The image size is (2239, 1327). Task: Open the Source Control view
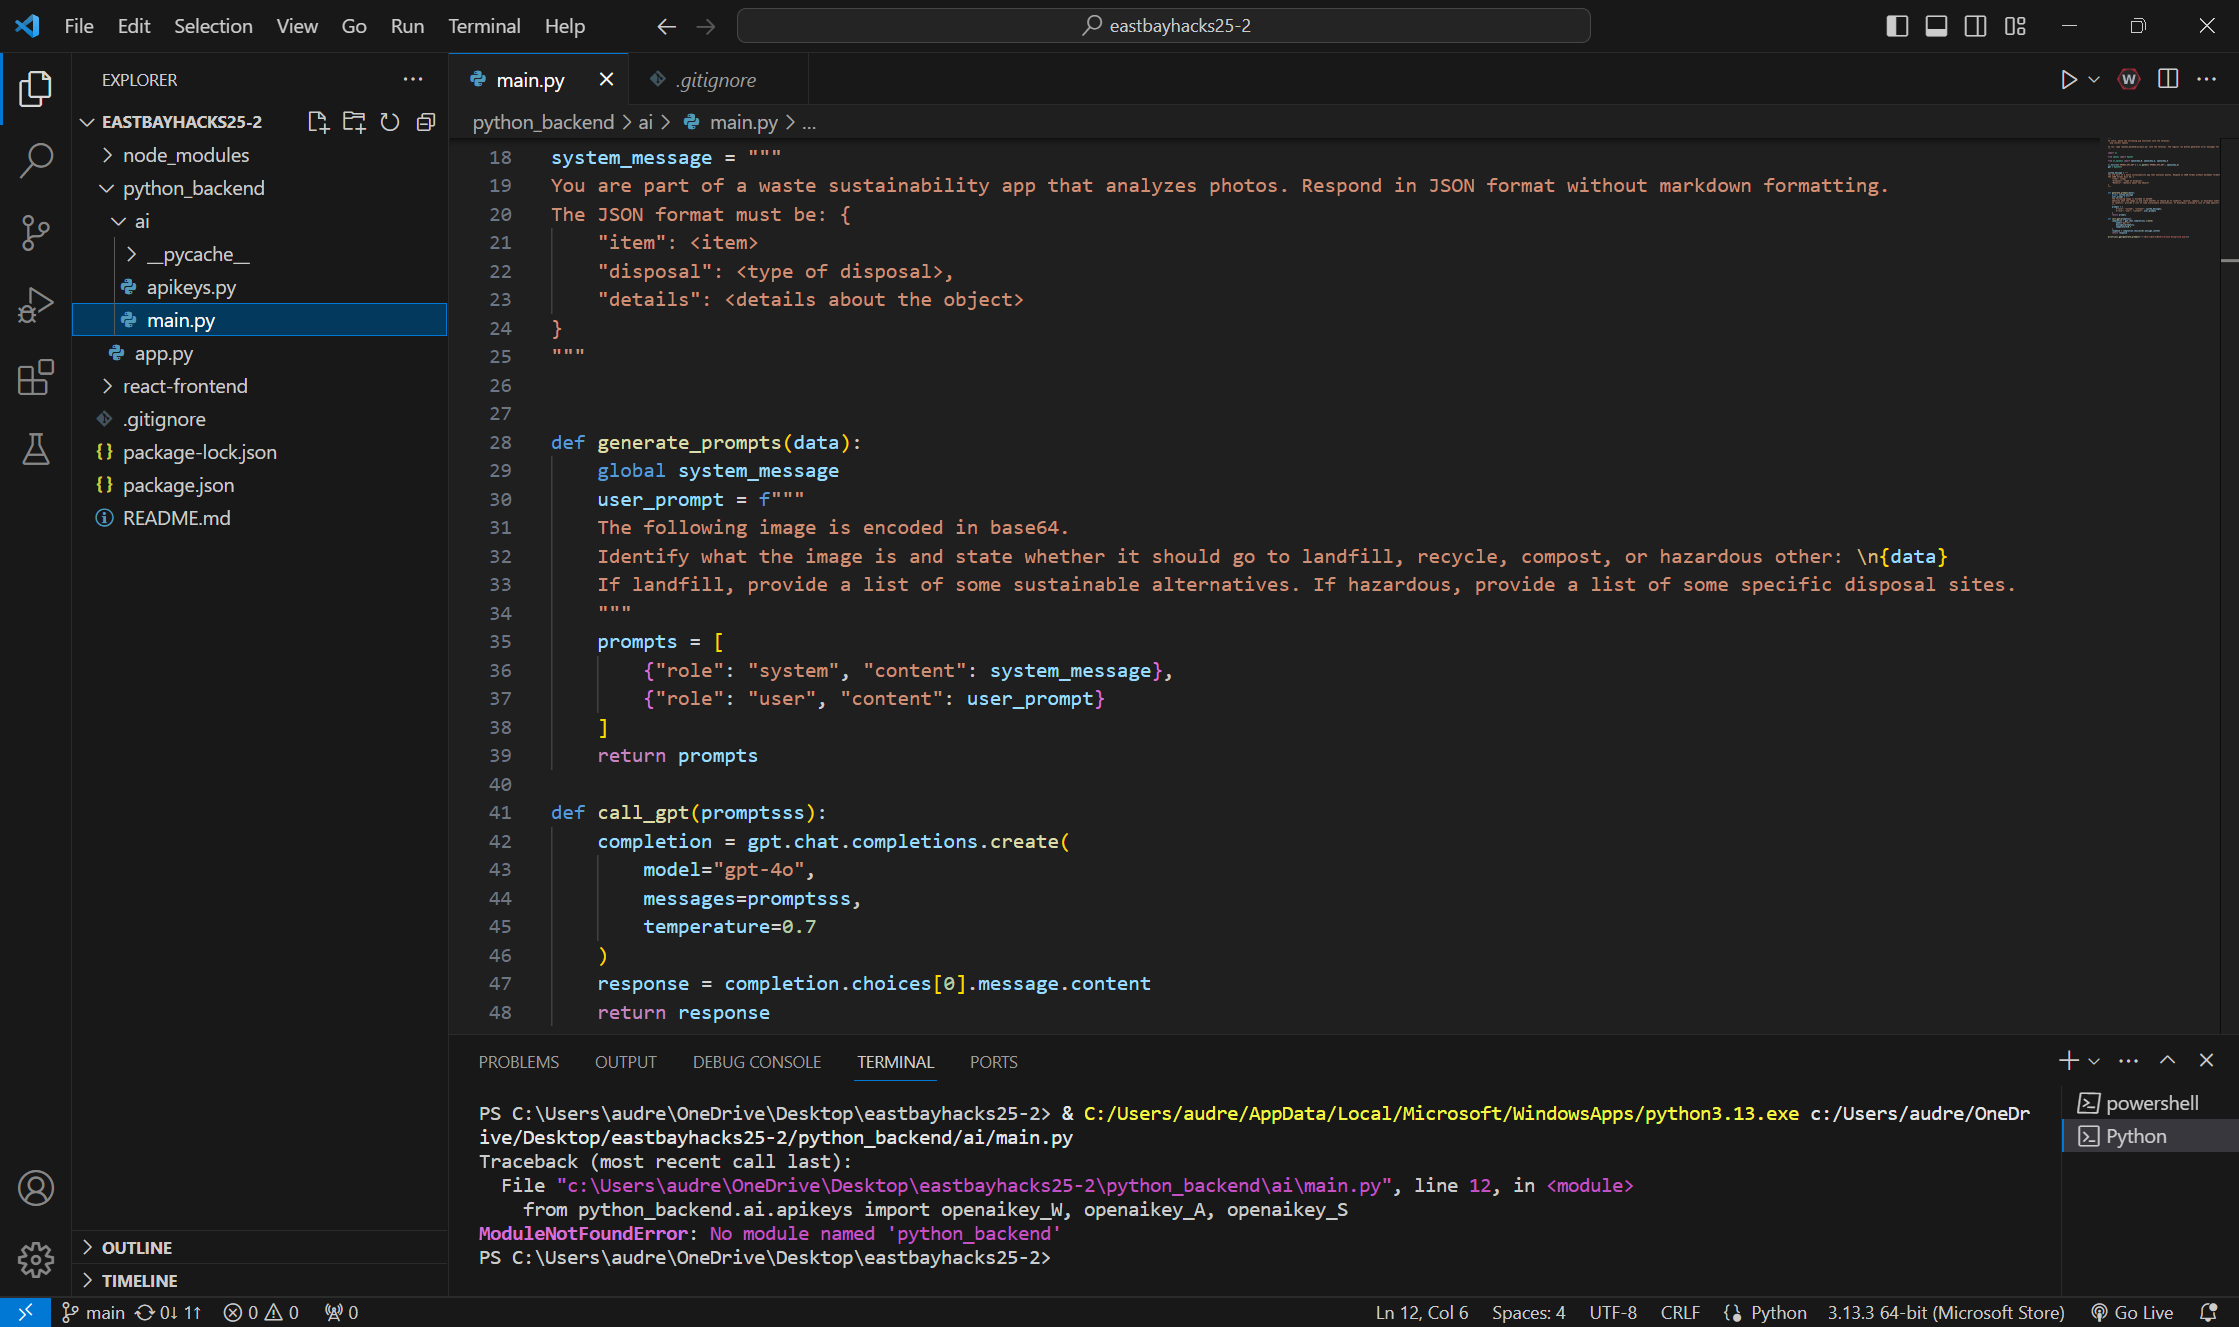tap(36, 233)
